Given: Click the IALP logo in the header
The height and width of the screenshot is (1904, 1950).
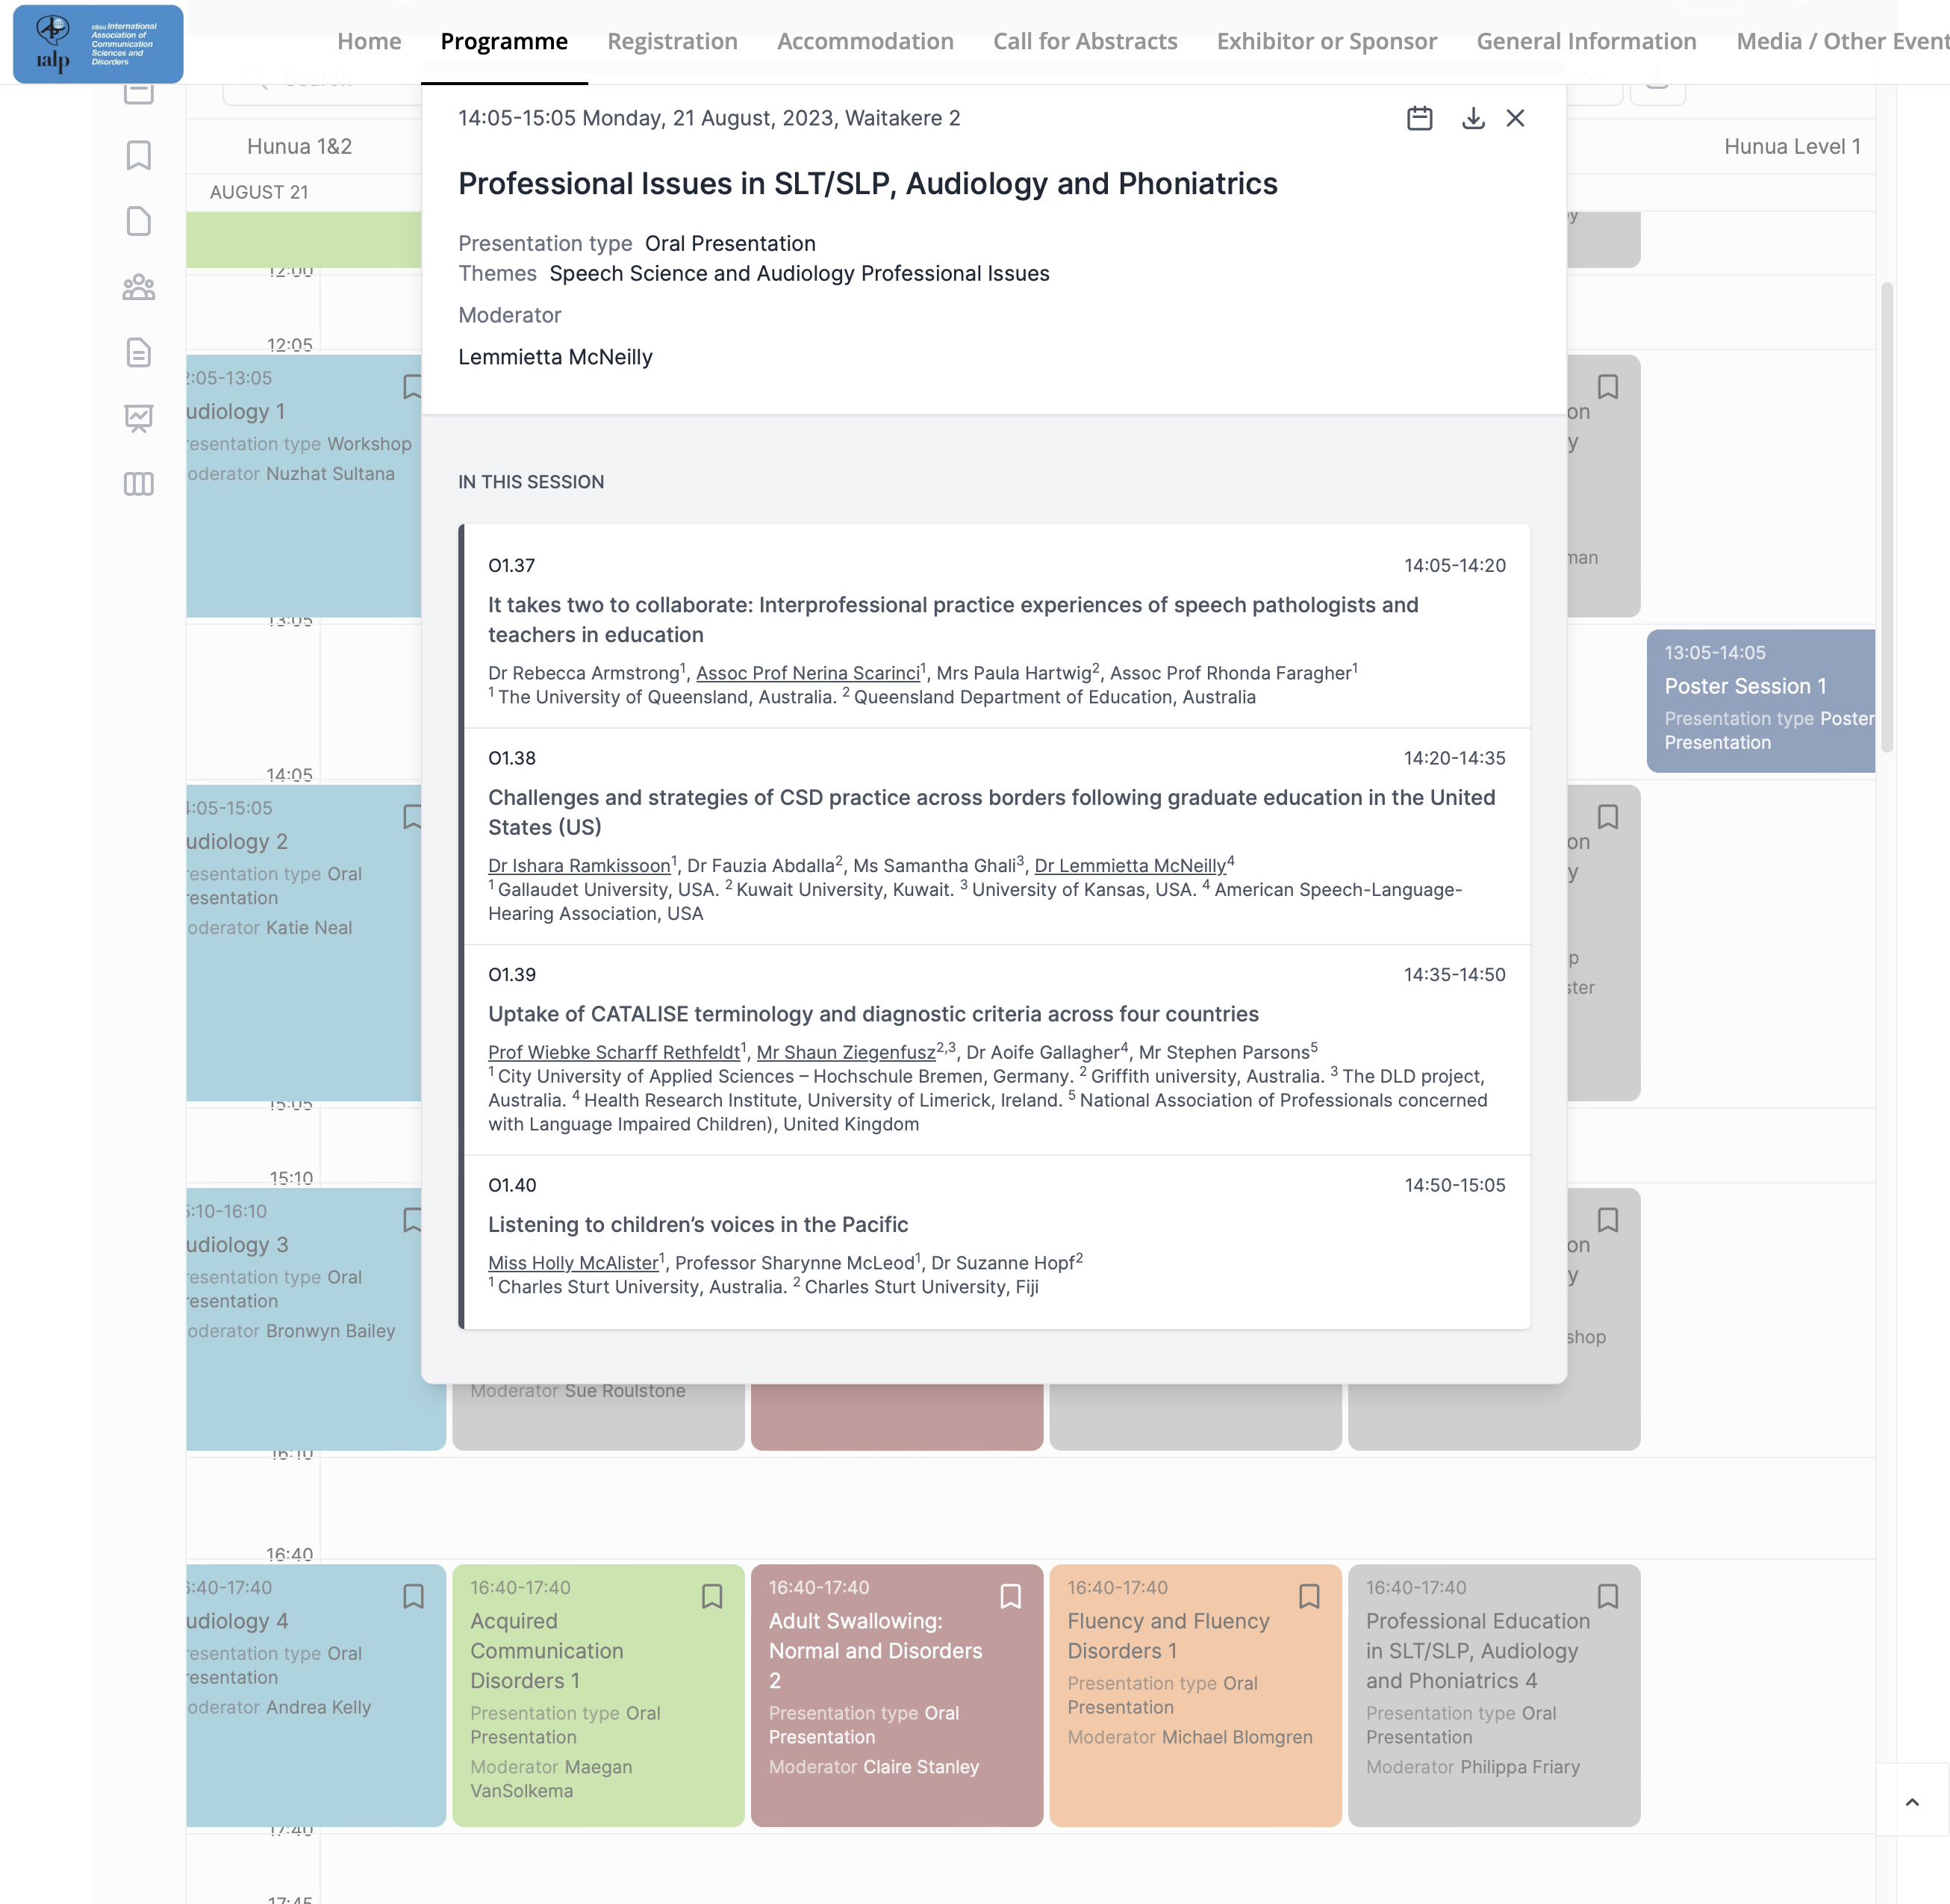Looking at the screenshot, I should pyautogui.click(x=98, y=44).
